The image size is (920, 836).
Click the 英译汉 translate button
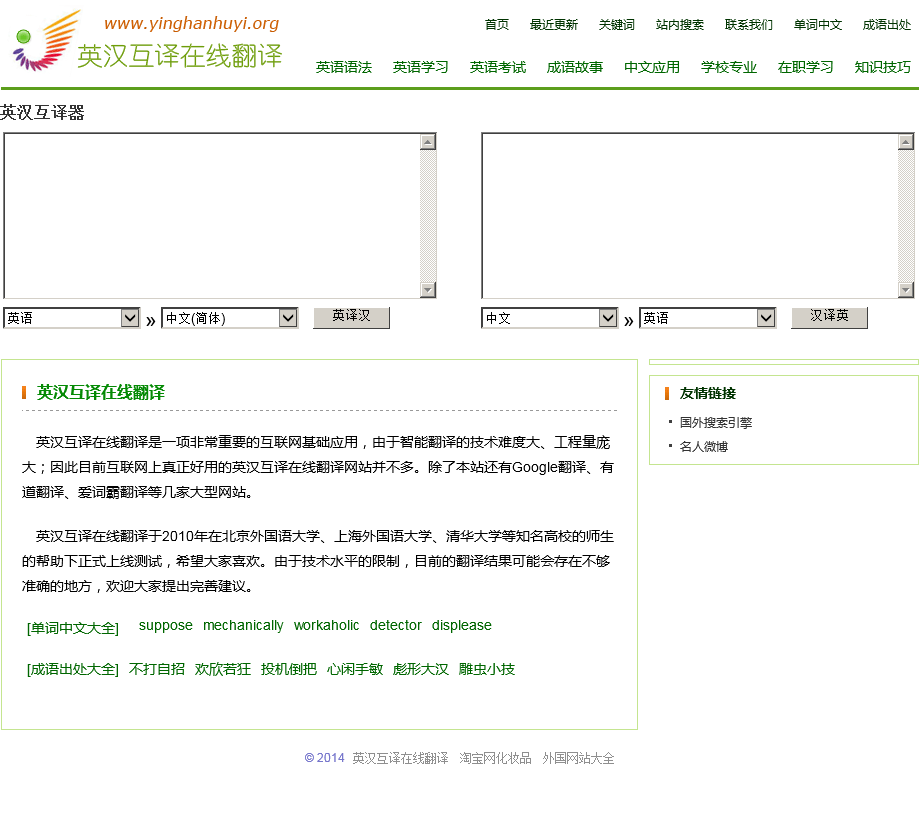[x=351, y=317]
